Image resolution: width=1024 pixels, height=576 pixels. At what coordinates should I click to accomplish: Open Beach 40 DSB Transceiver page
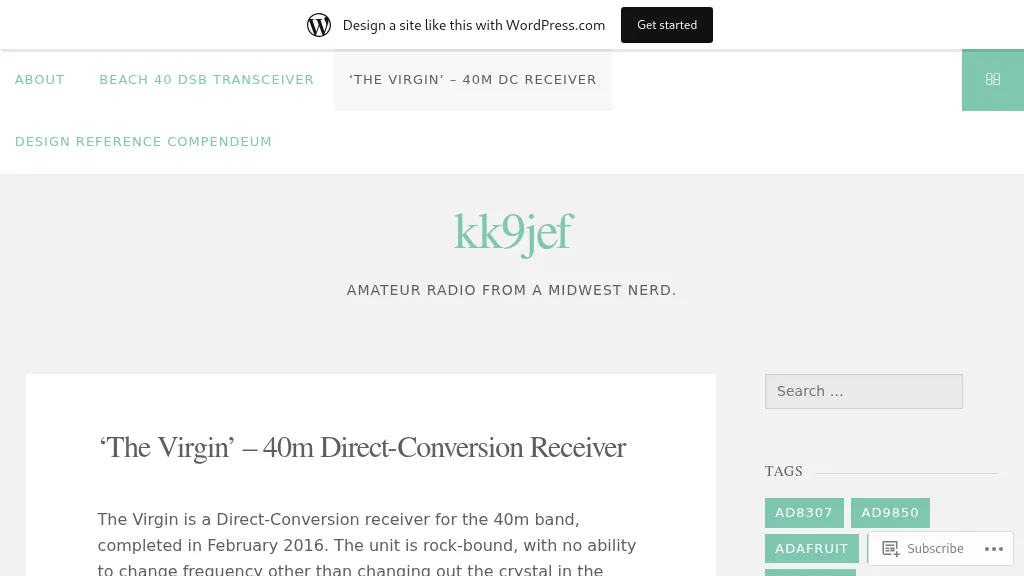(206, 80)
